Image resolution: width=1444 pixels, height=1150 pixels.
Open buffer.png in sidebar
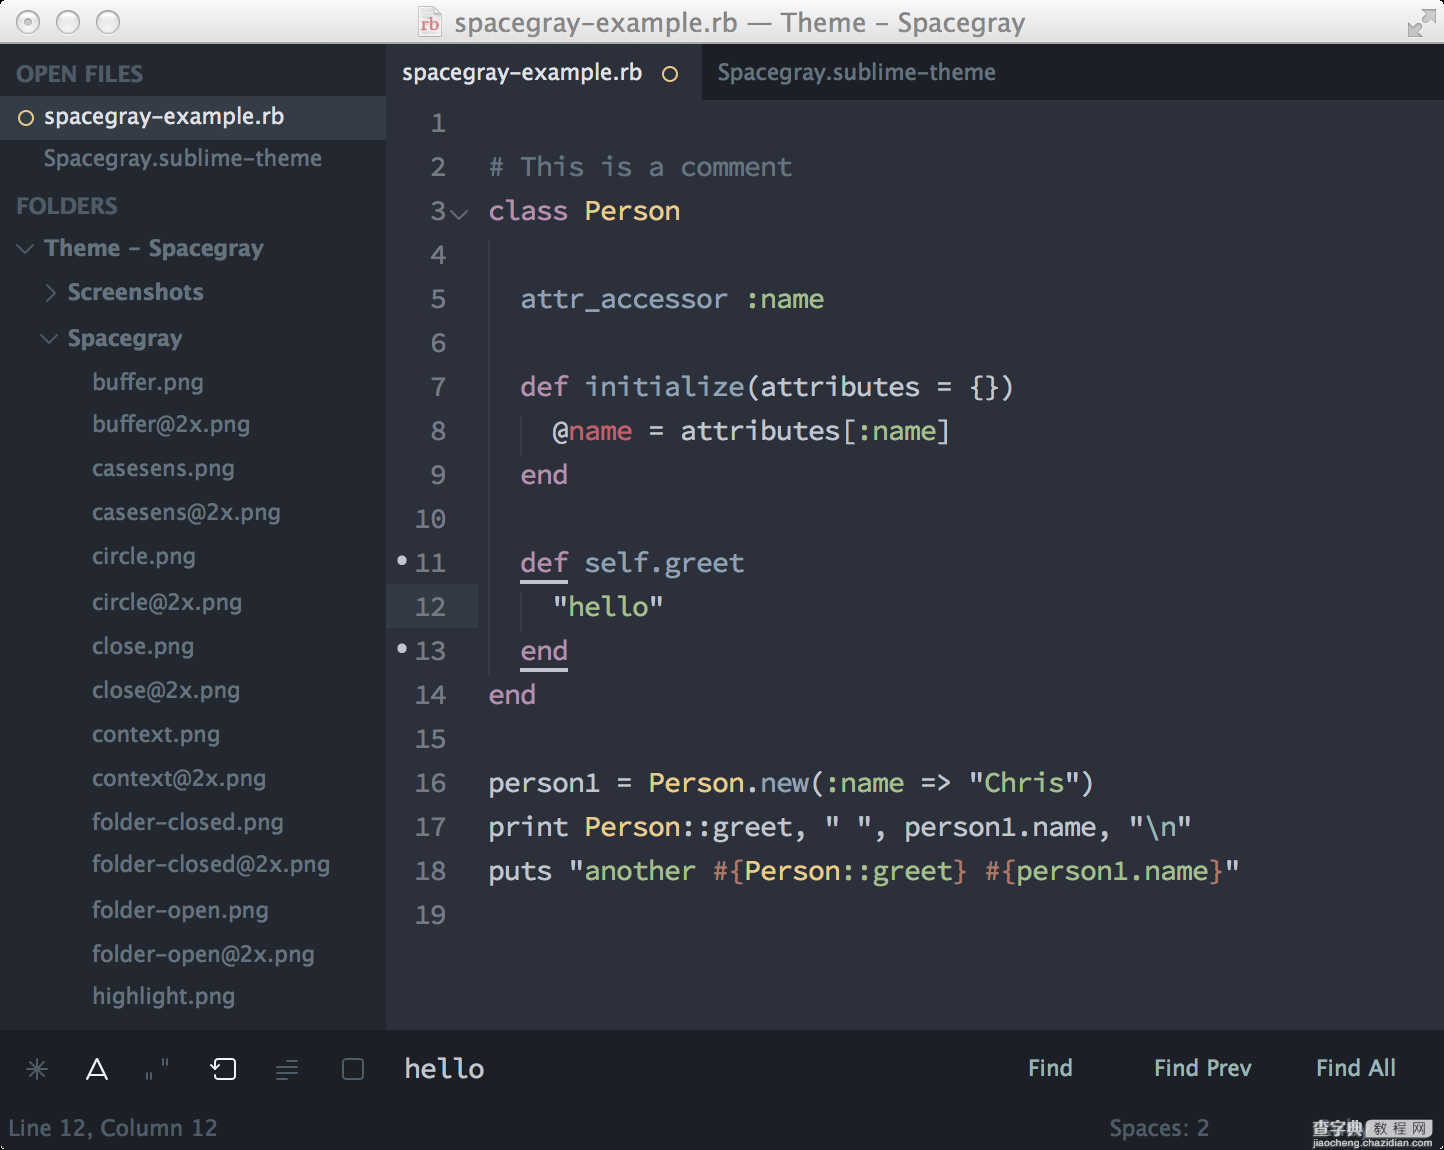[x=148, y=382]
